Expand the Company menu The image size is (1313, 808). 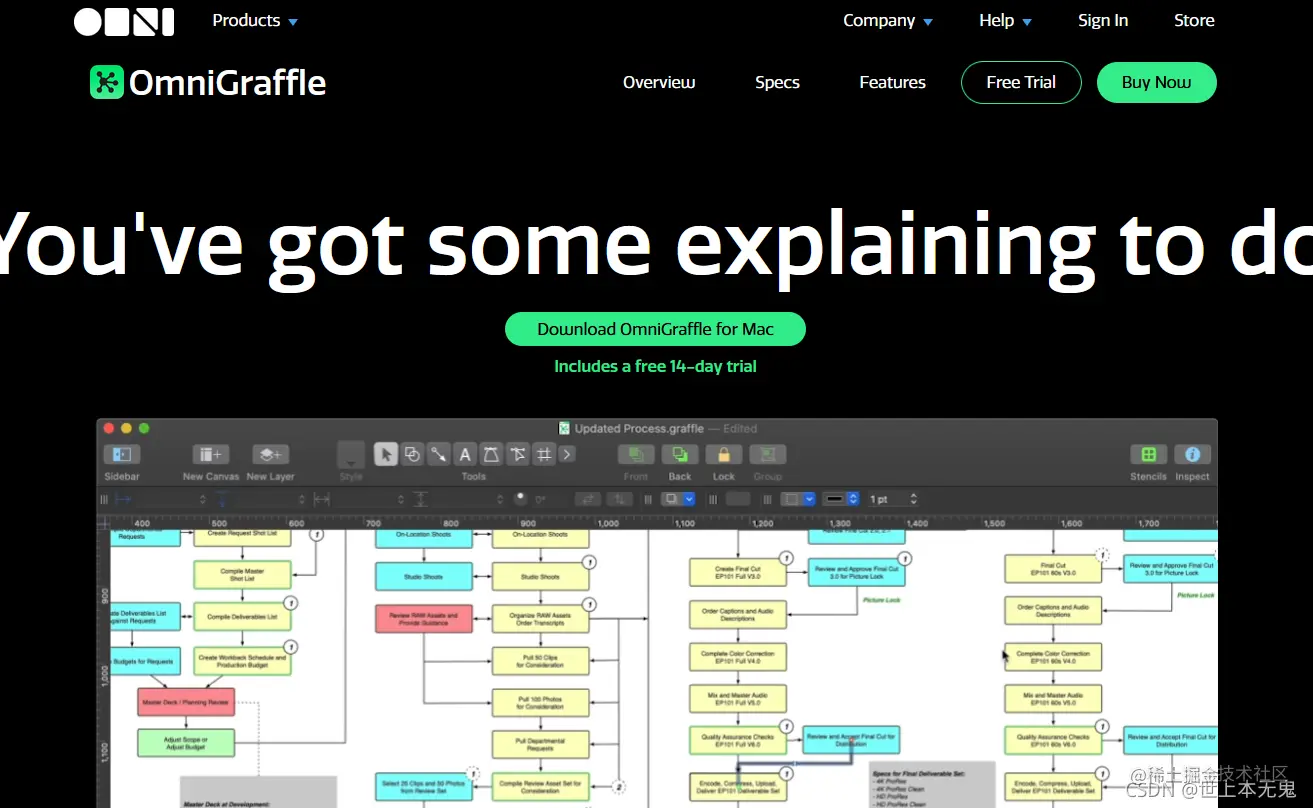pos(888,20)
